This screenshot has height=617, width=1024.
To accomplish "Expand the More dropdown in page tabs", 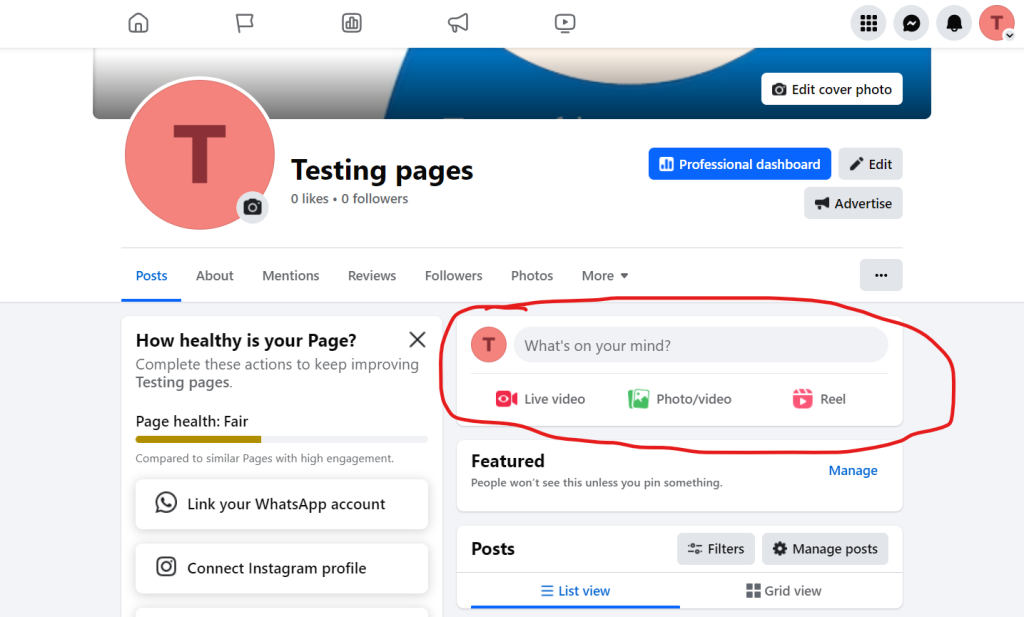I will [605, 276].
